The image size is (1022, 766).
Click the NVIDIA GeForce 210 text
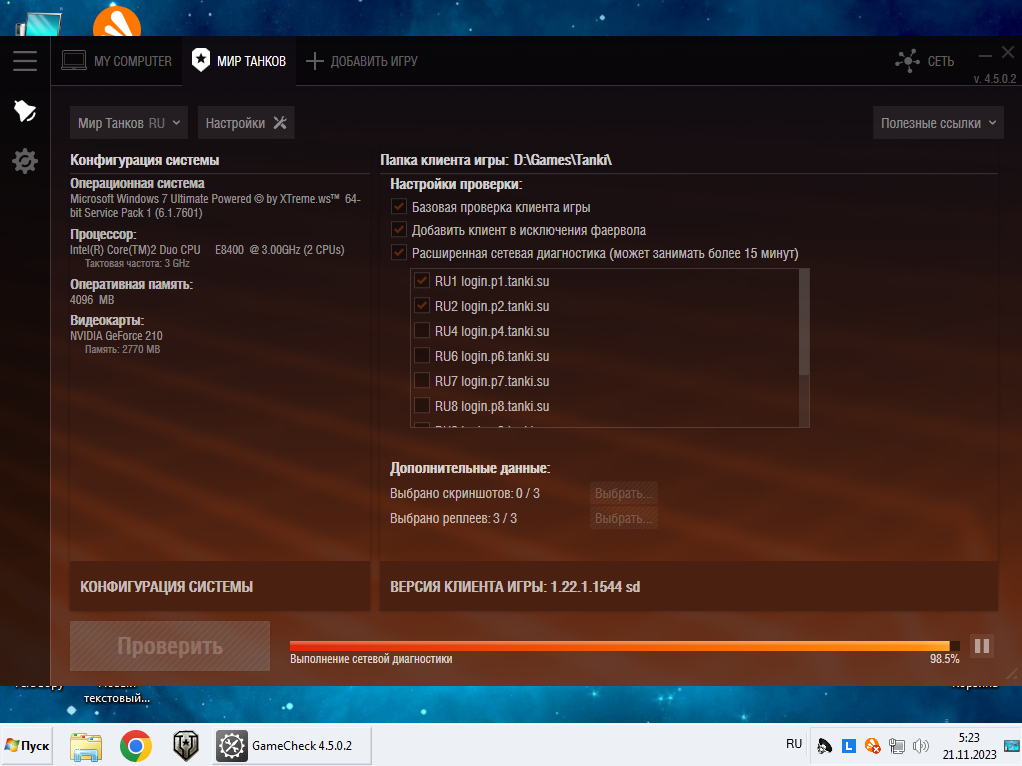116,336
